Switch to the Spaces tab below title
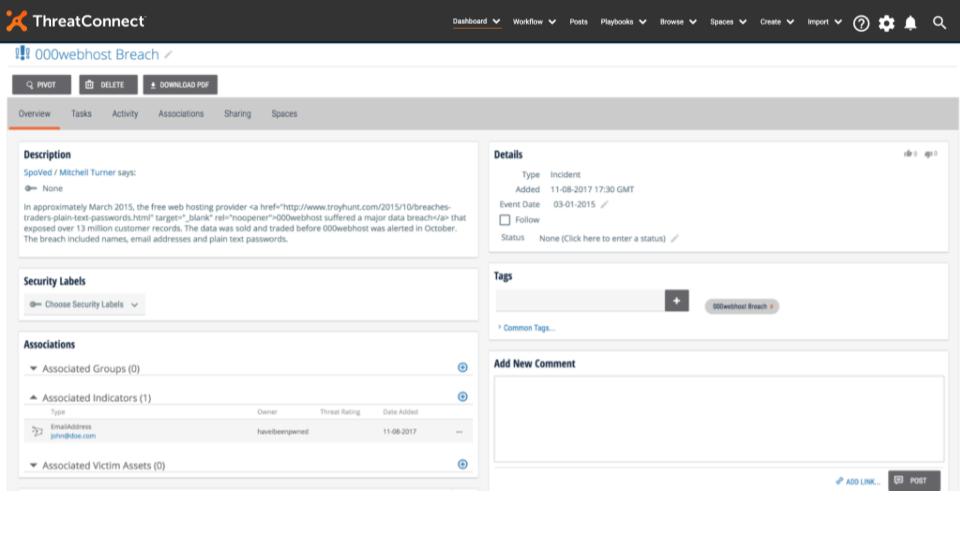The height and width of the screenshot is (540, 960). tap(284, 114)
